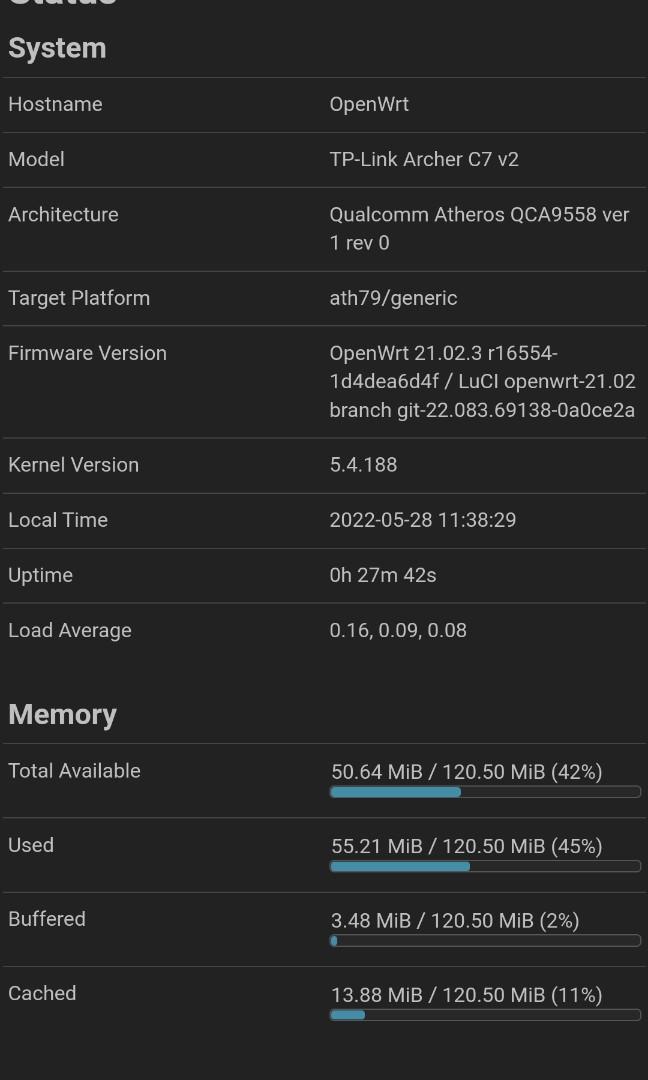Screen dimensions: 648x1080
Task: Click the local time 2022-05-28 value
Action: [x=423, y=520]
